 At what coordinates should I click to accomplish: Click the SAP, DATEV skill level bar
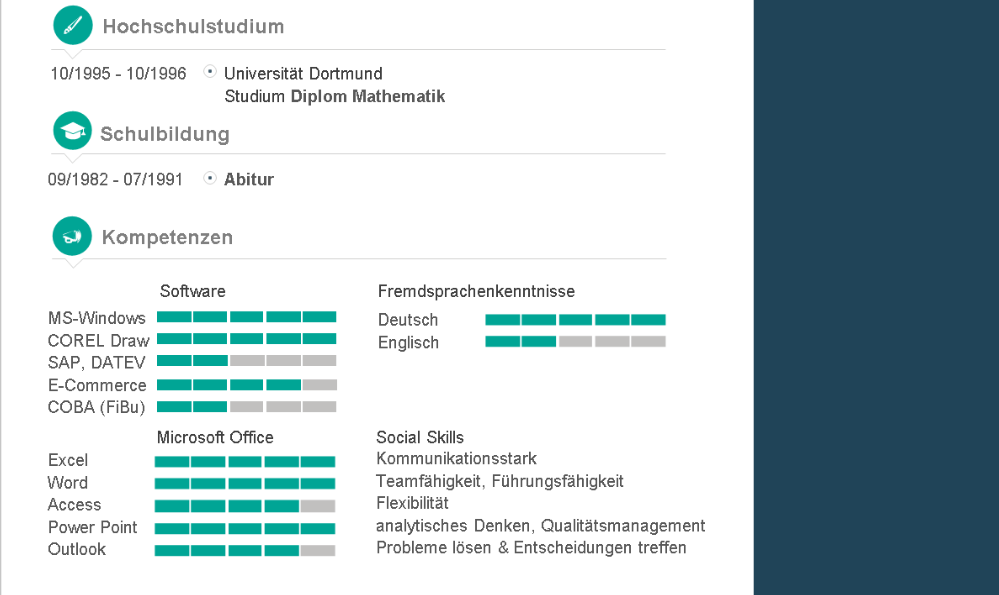coord(246,361)
